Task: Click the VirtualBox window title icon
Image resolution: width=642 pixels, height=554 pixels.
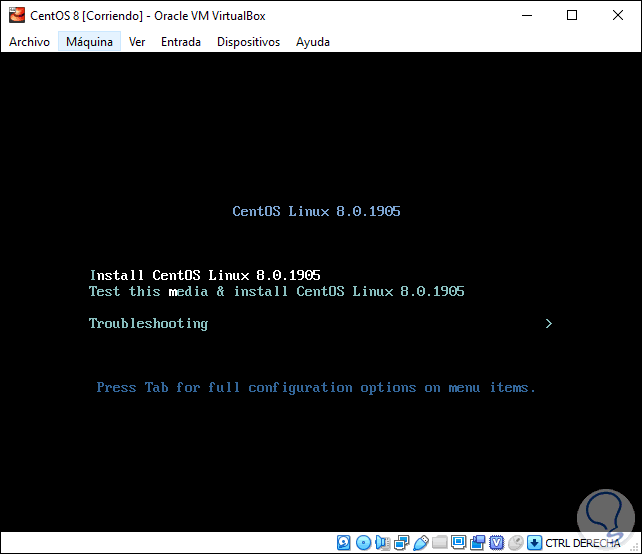Action: click(17, 15)
